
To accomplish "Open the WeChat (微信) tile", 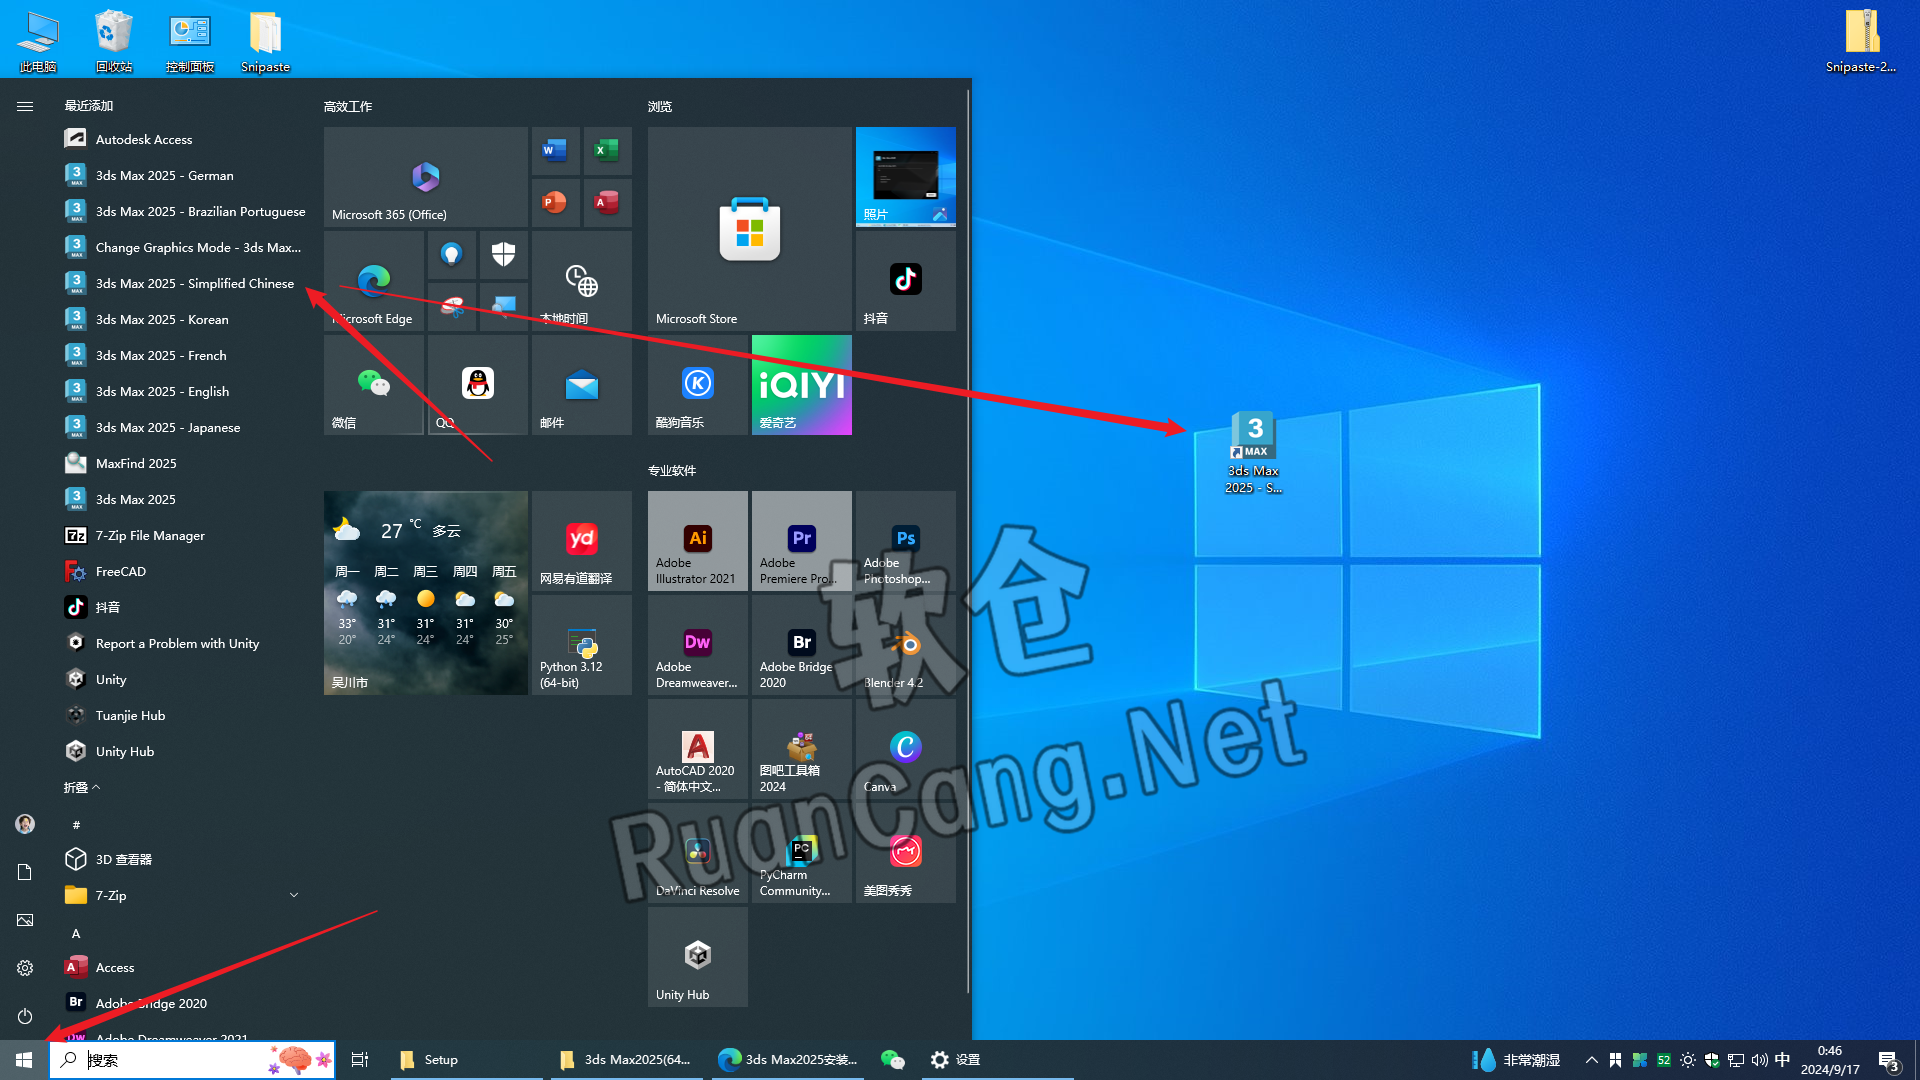I will click(x=374, y=385).
